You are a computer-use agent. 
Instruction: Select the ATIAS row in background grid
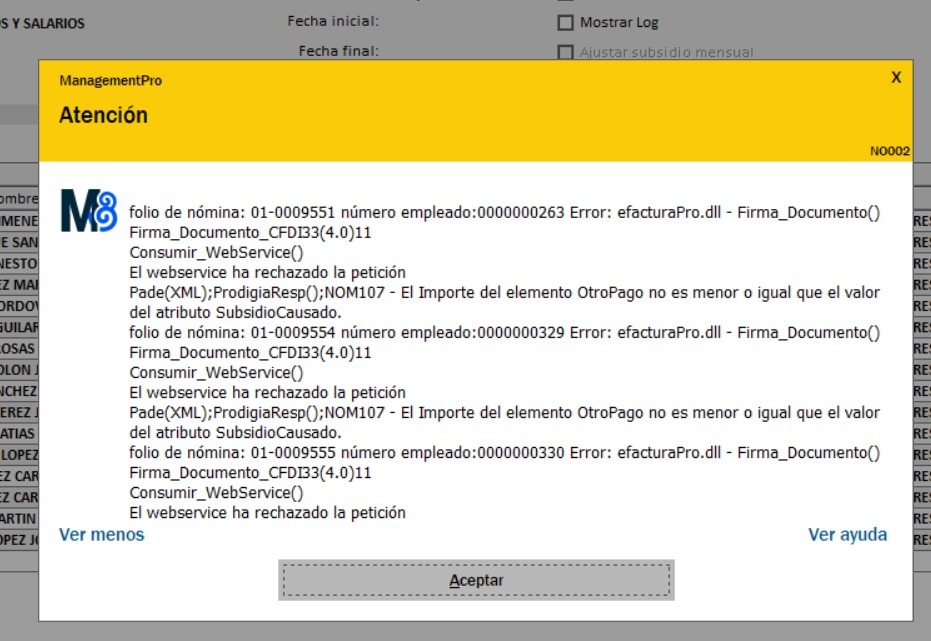(x=19, y=434)
